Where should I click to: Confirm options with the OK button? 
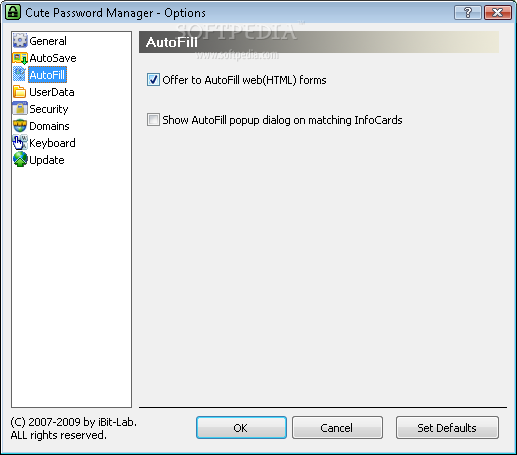(x=241, y=427)
